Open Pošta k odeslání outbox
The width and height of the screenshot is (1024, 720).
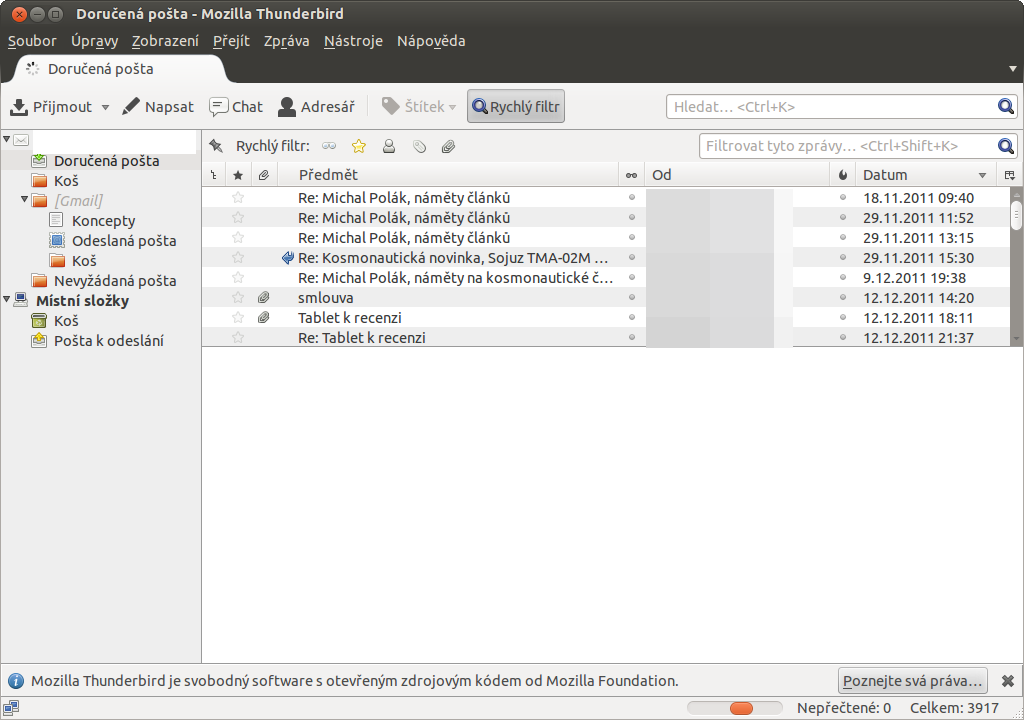click(x=108, y=340)
